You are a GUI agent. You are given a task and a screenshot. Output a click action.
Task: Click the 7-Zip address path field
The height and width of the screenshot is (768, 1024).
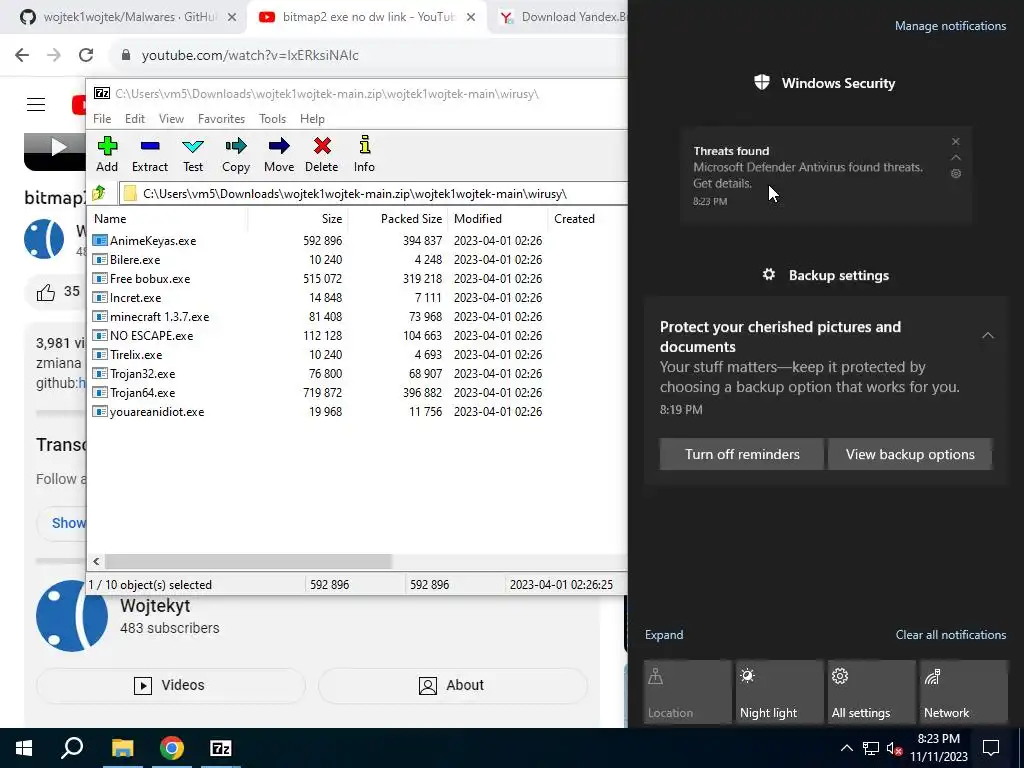point(374,194)
